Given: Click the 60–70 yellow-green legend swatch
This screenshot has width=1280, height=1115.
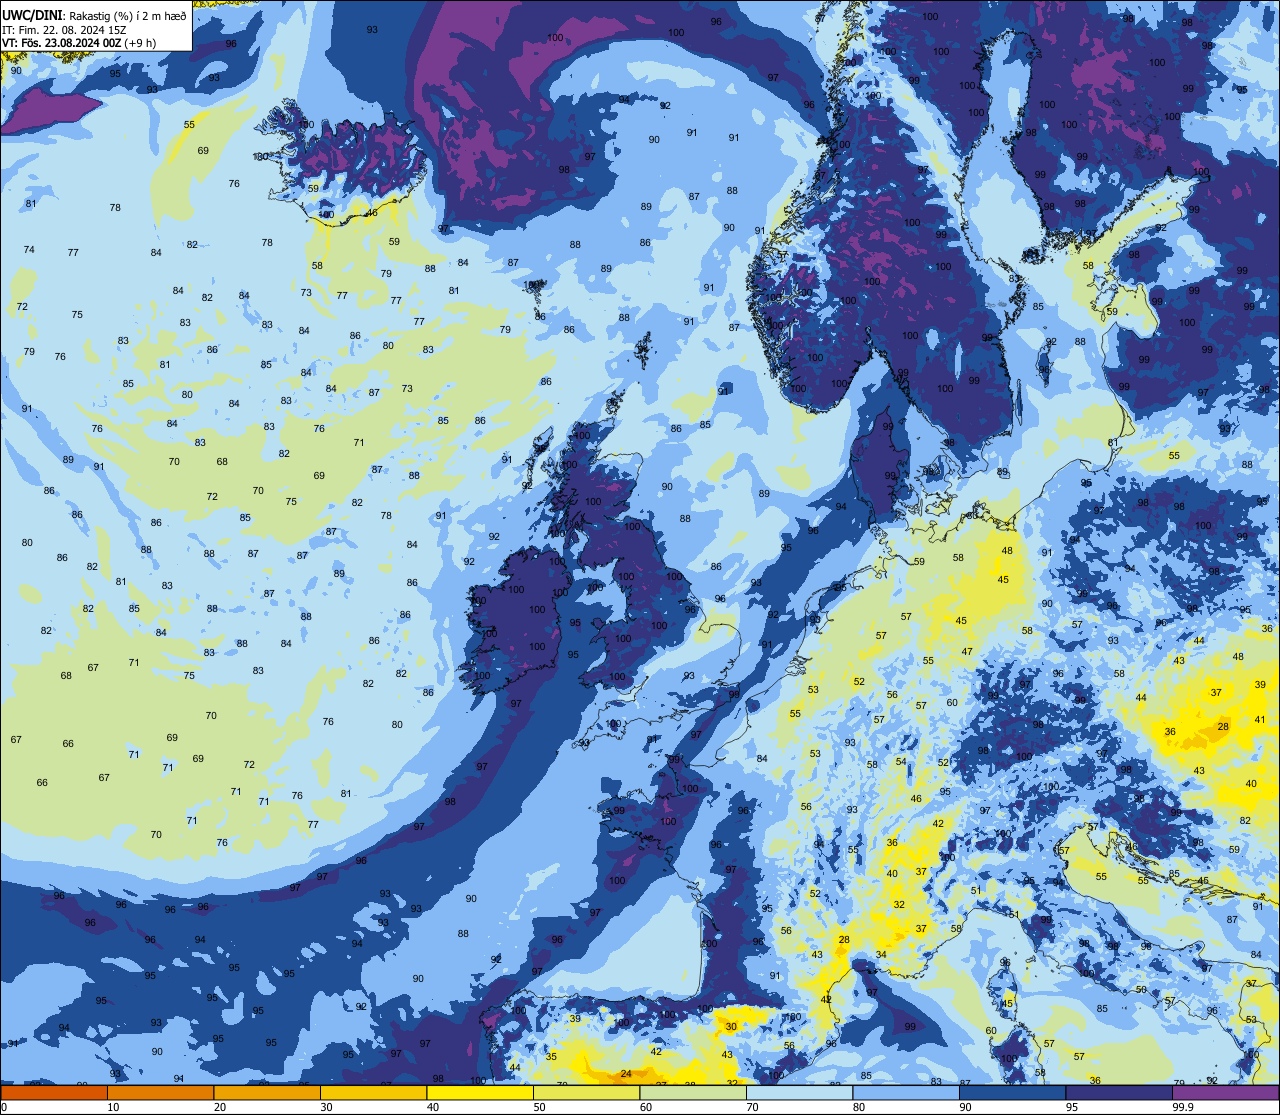Looking at the screenshot, I should [693, 1093].
